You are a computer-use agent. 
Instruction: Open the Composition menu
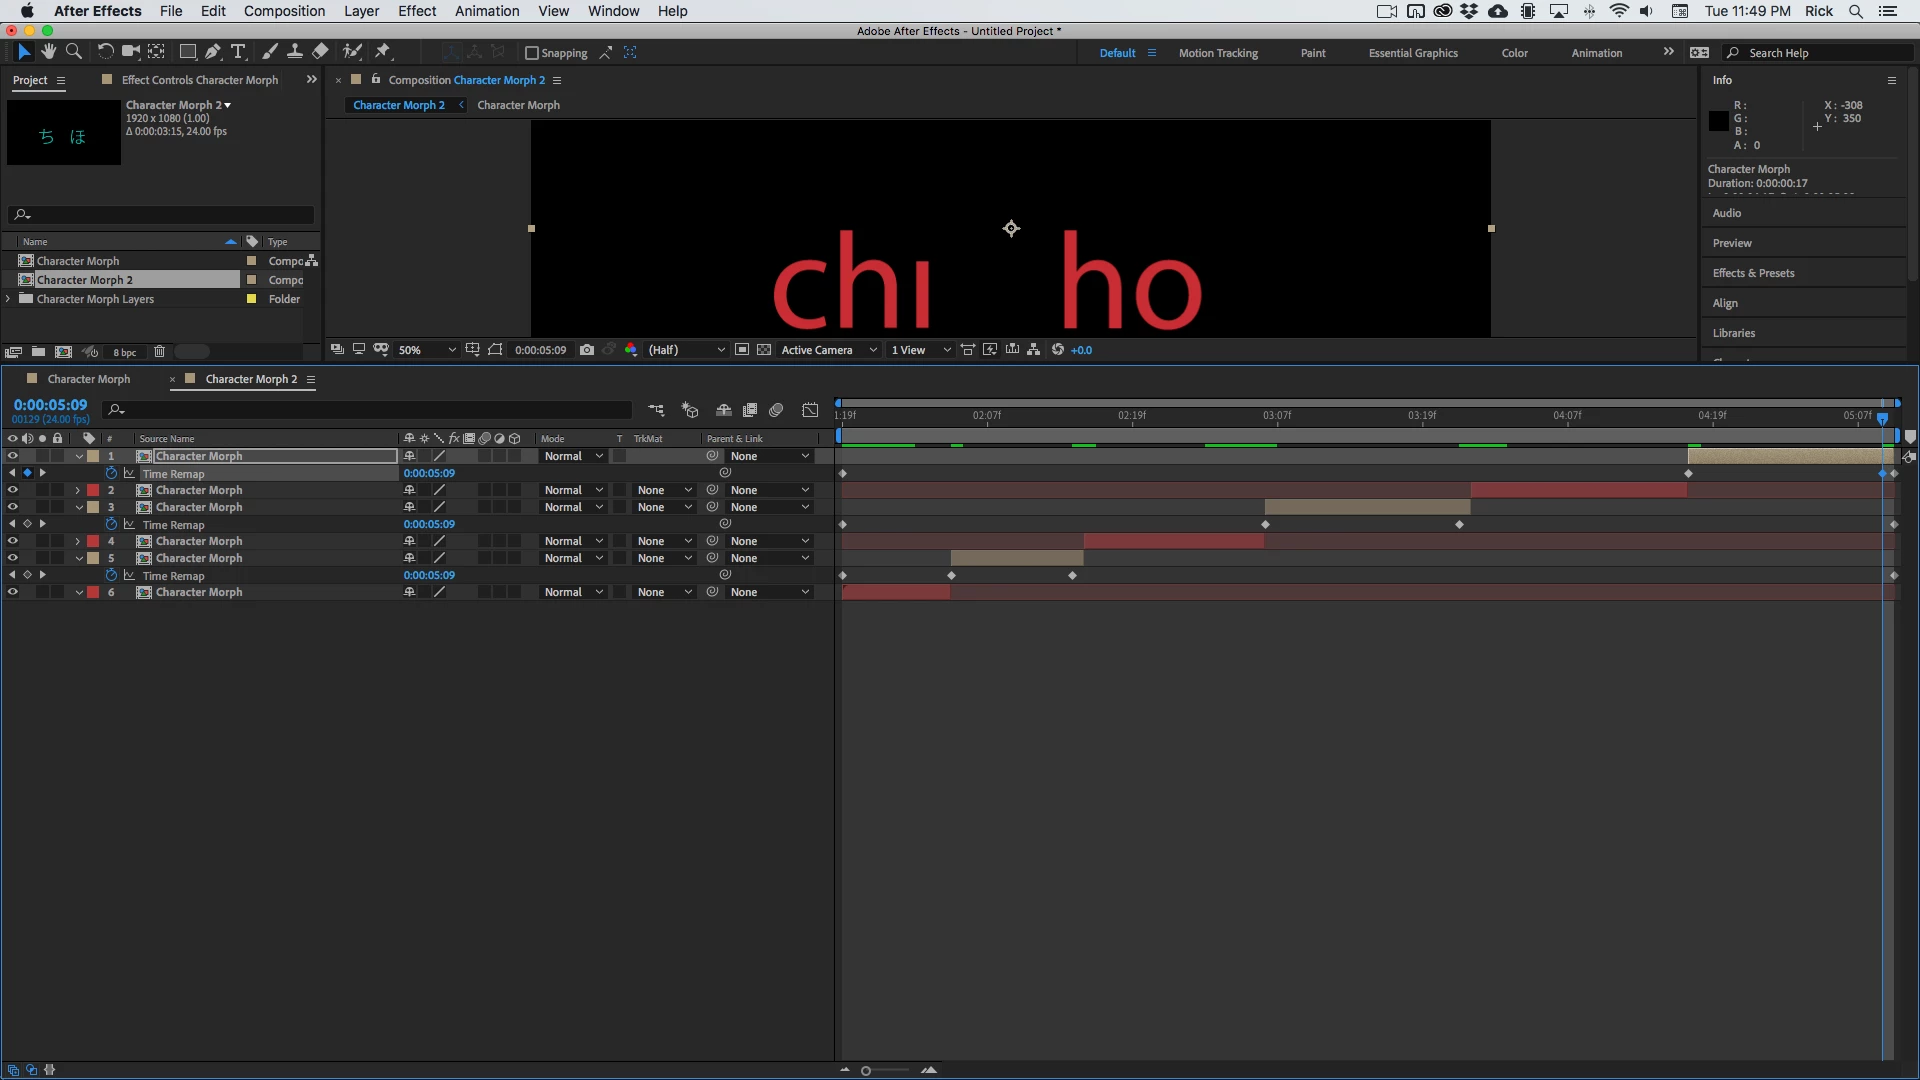pos(284,11)
